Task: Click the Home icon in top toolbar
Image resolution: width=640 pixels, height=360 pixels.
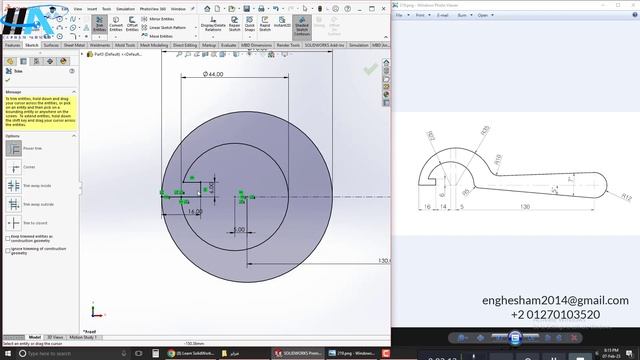Action: pos(207,9)
